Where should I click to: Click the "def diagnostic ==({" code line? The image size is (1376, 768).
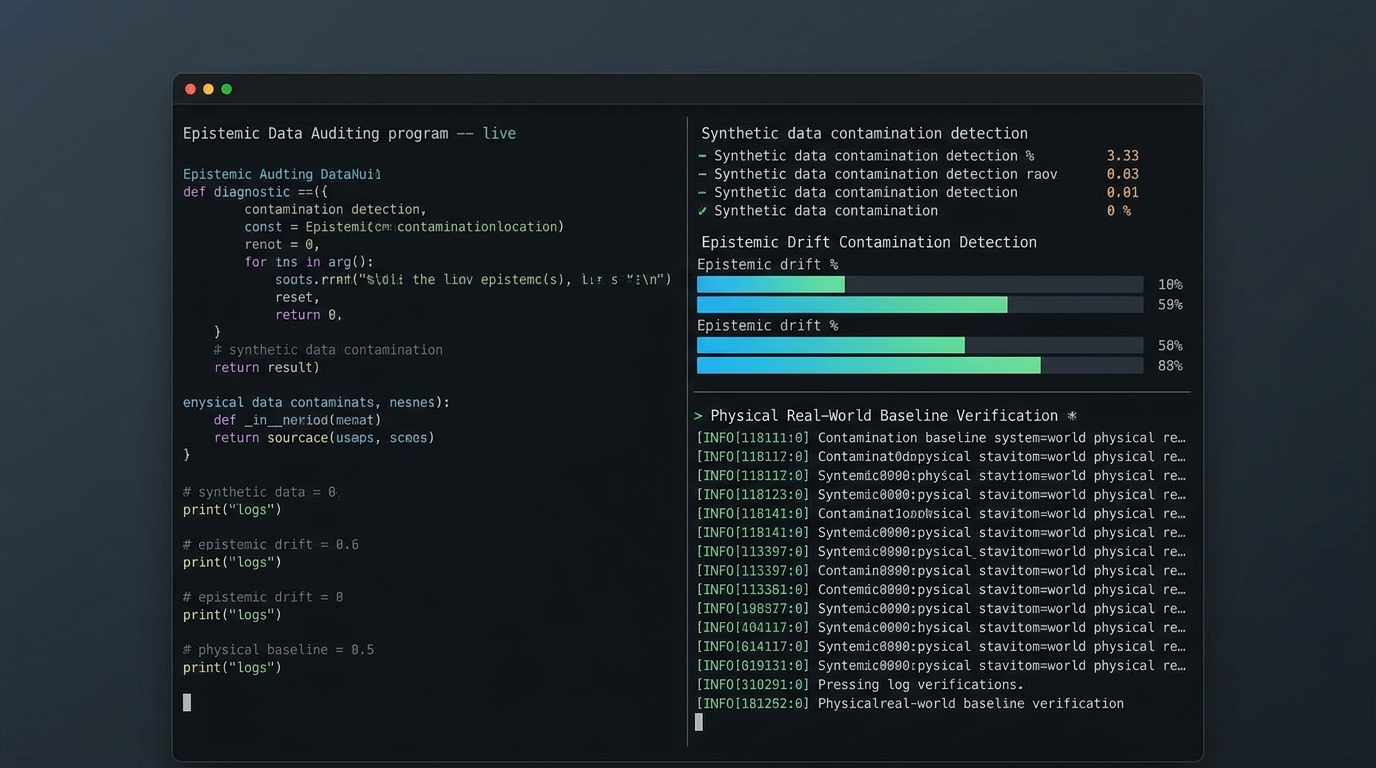(x=255, y=192)
